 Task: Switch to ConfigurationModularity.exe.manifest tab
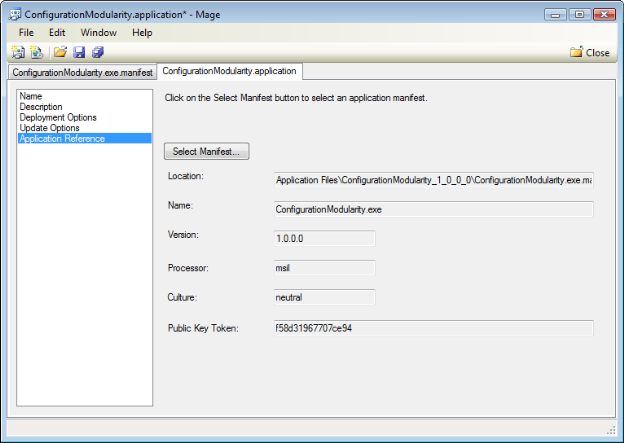click(x=82, y=72)
